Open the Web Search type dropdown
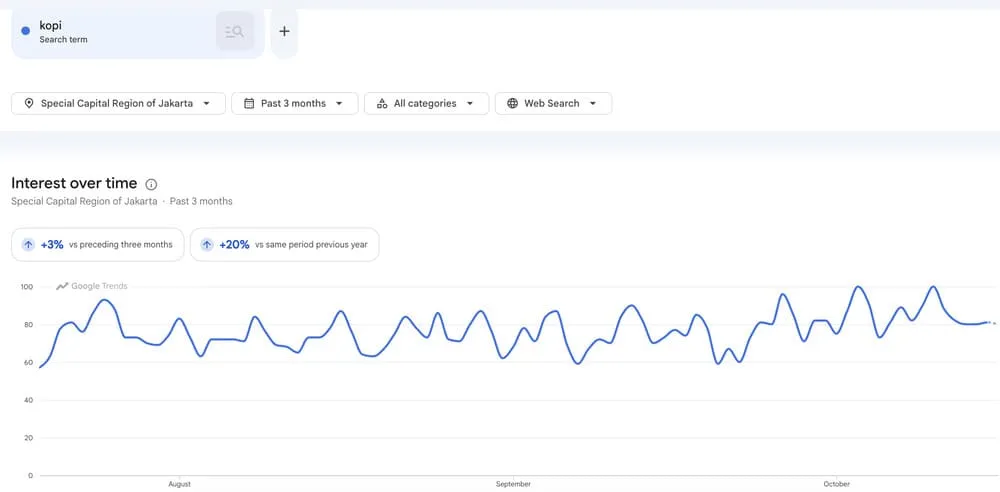The image size is (1000, 492). 554,103
